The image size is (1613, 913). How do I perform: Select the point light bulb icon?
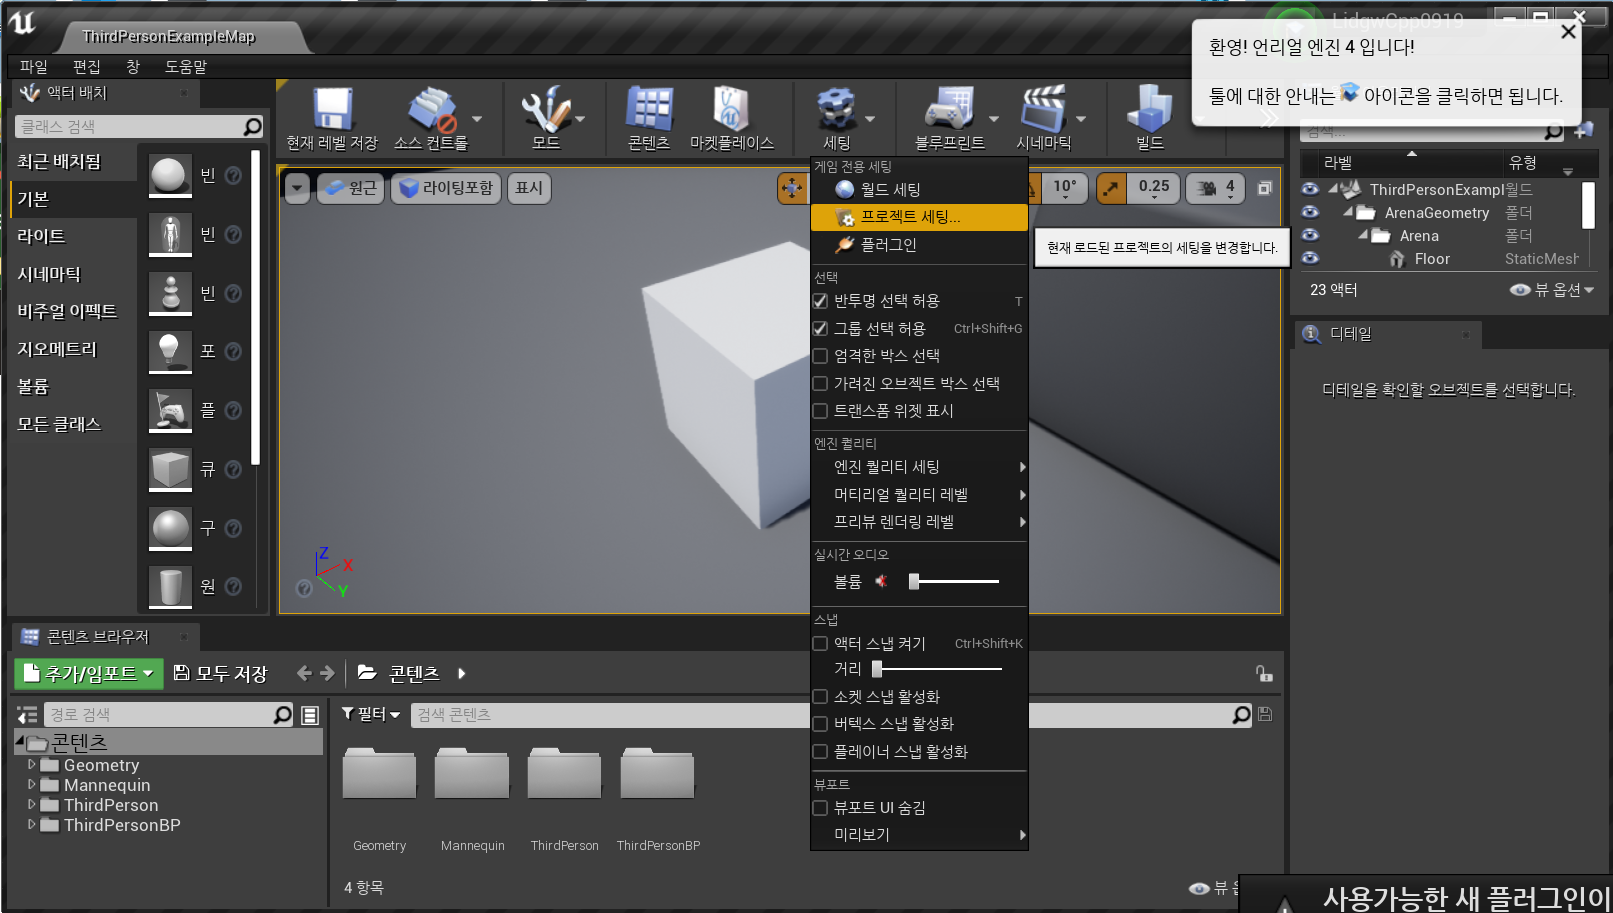pyautogui.click(x=170, y=351)
